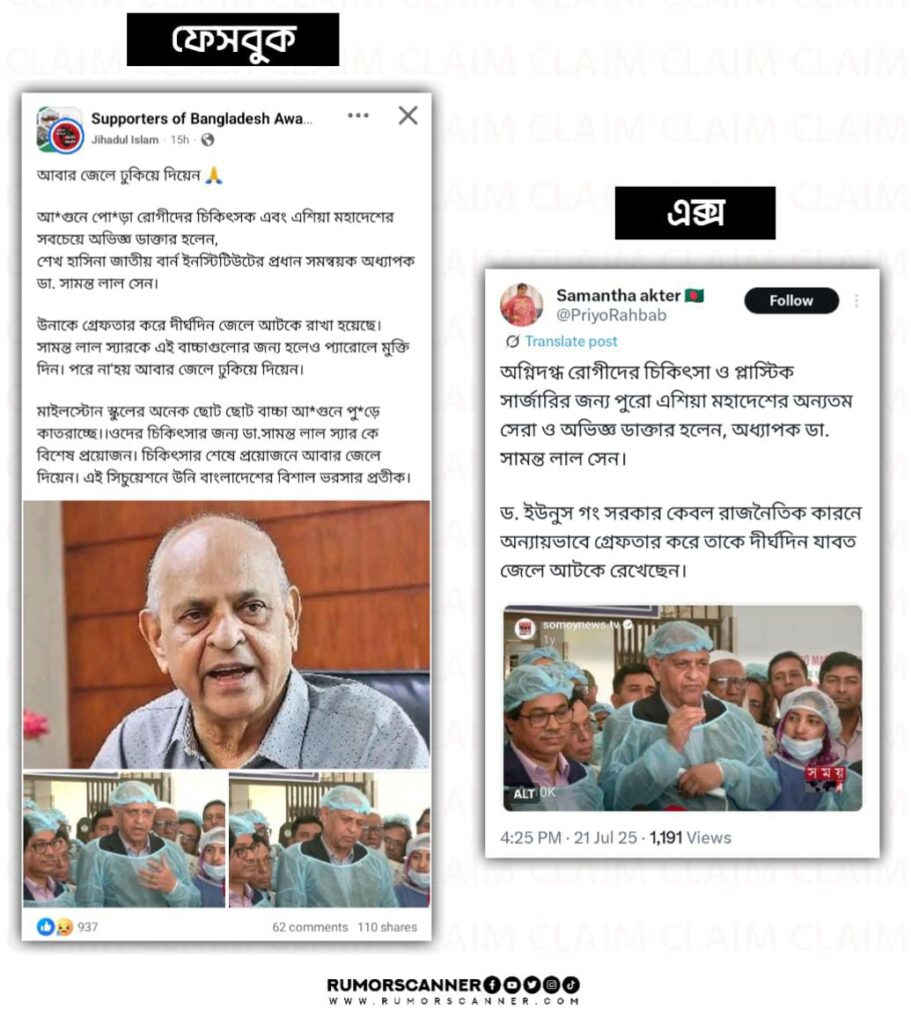View the 62 comments on Facebook post

click(x=310, y=927)
